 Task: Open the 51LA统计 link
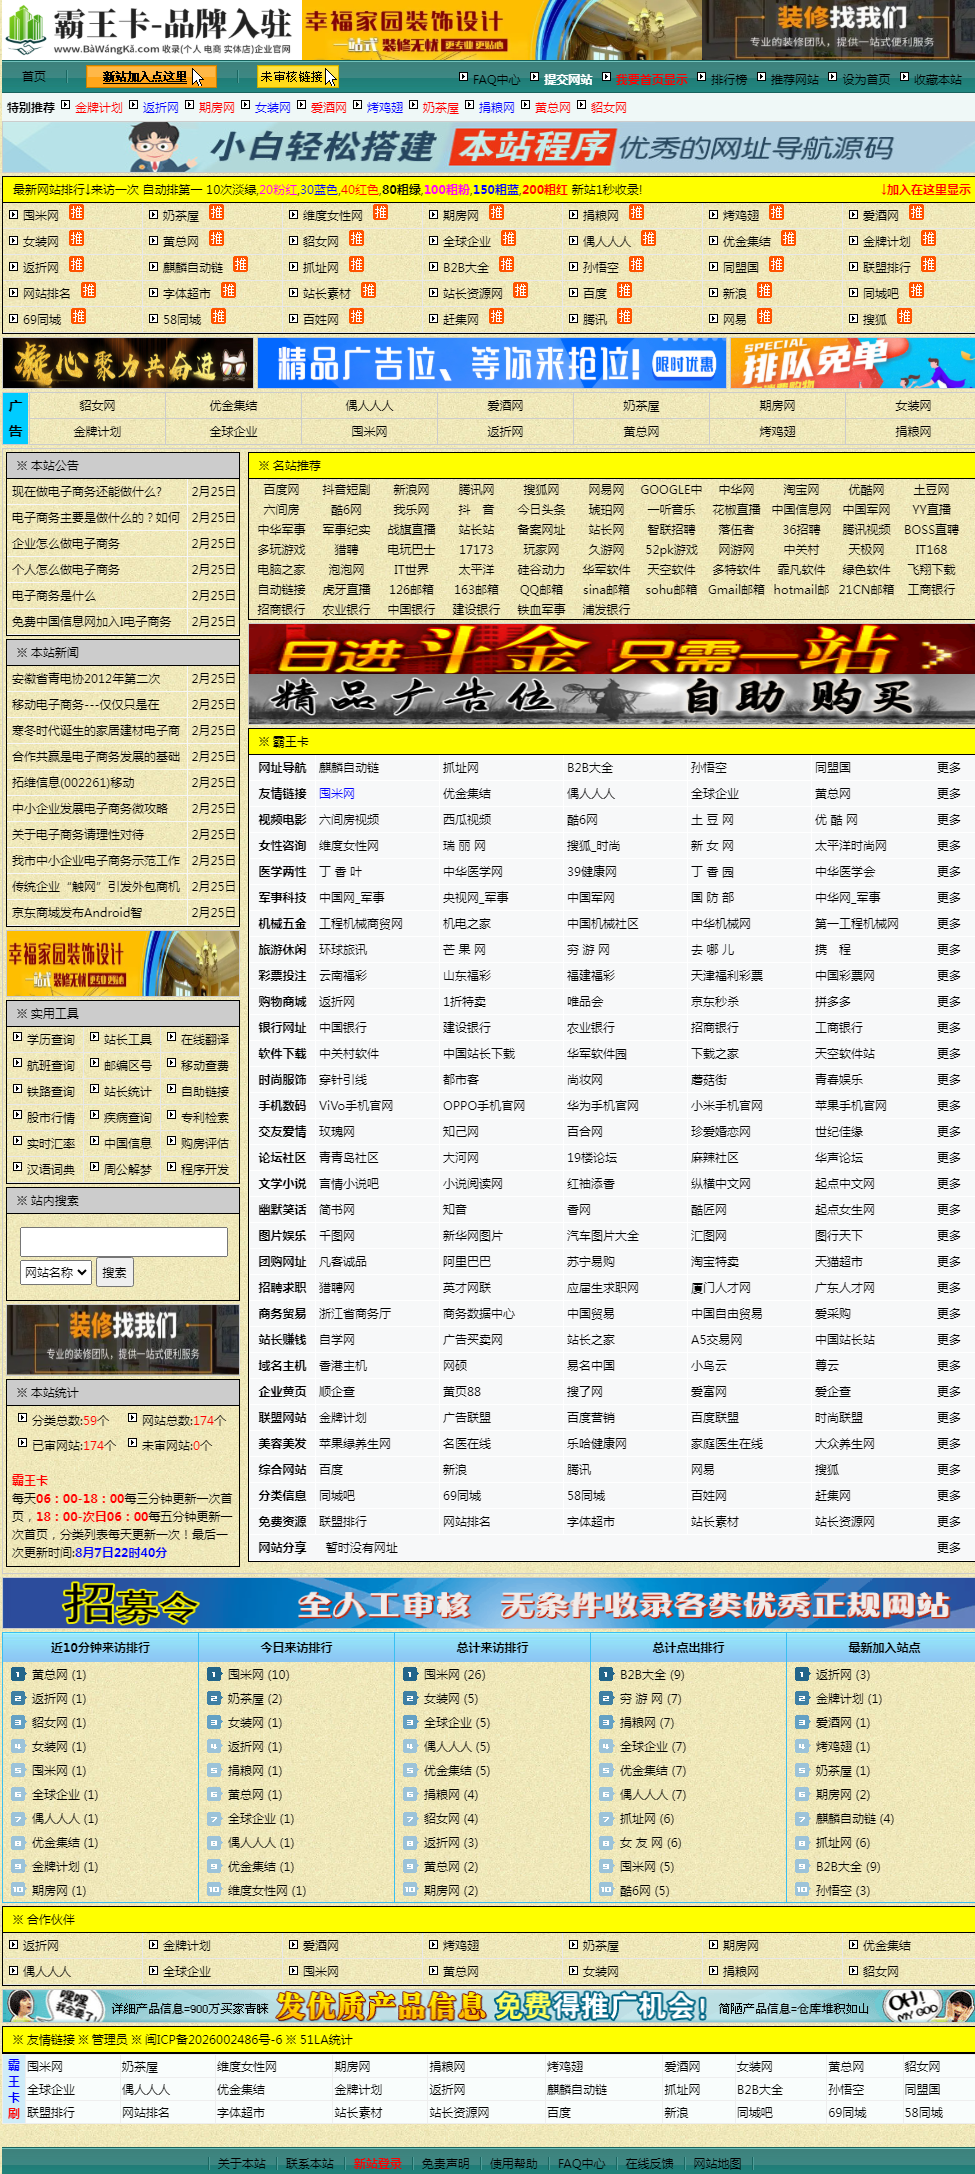327,2039
